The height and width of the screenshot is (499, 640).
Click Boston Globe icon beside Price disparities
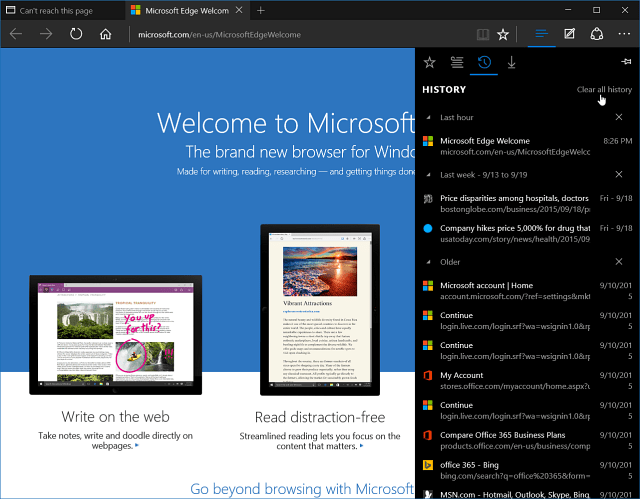[x=428, y=199]
